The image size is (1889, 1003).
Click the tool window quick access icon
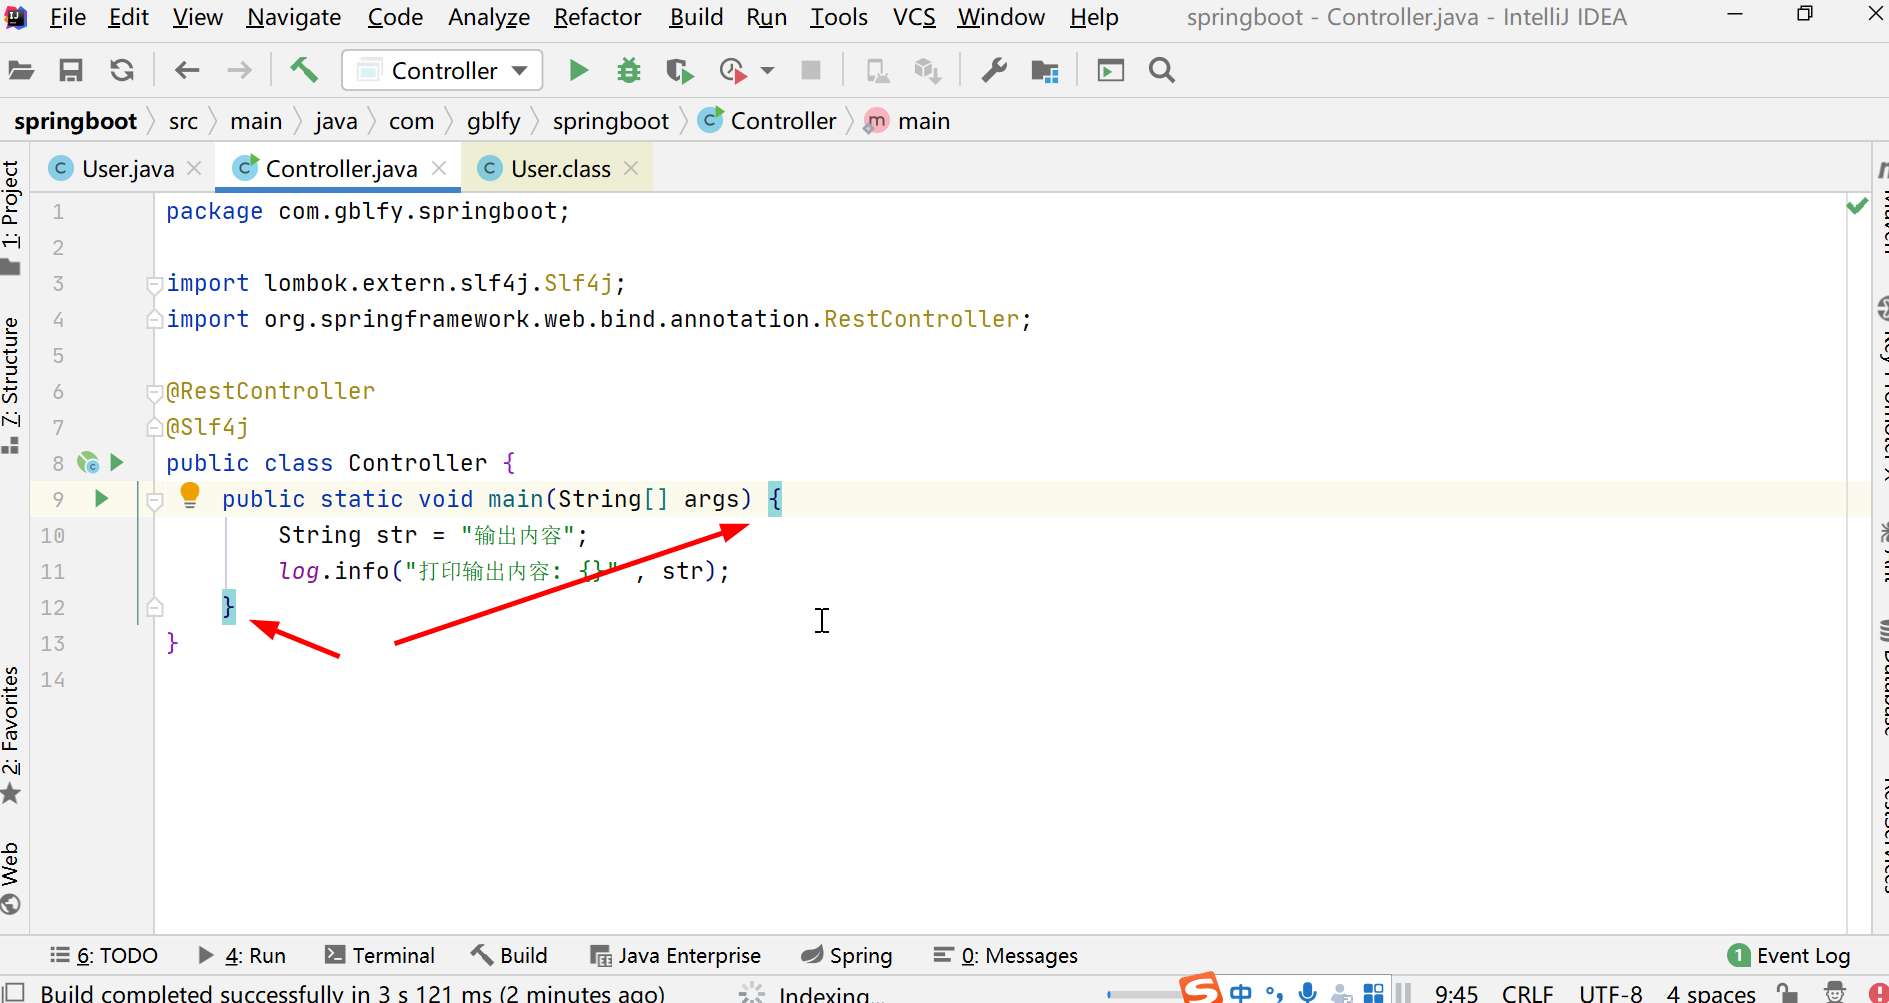13,992
